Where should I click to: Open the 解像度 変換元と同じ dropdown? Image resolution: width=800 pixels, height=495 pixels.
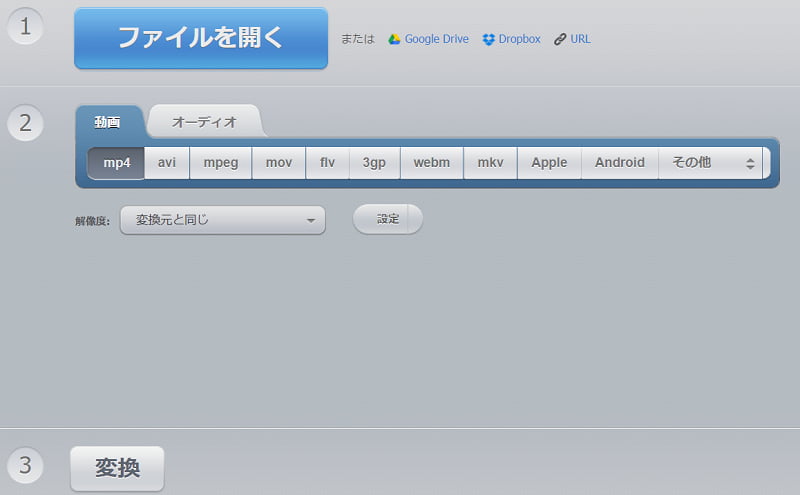tap(223, 220)
